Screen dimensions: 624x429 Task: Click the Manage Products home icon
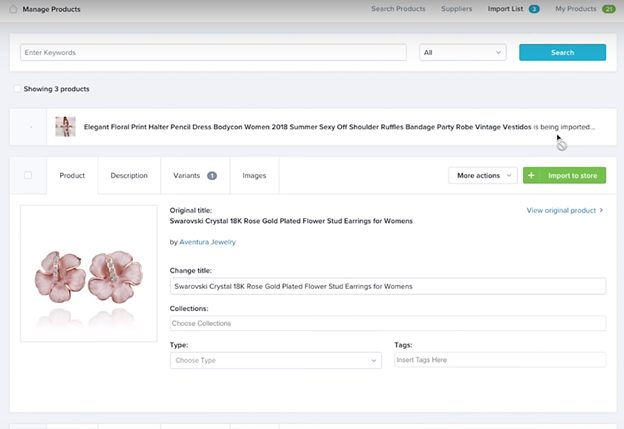coord(13,9)
